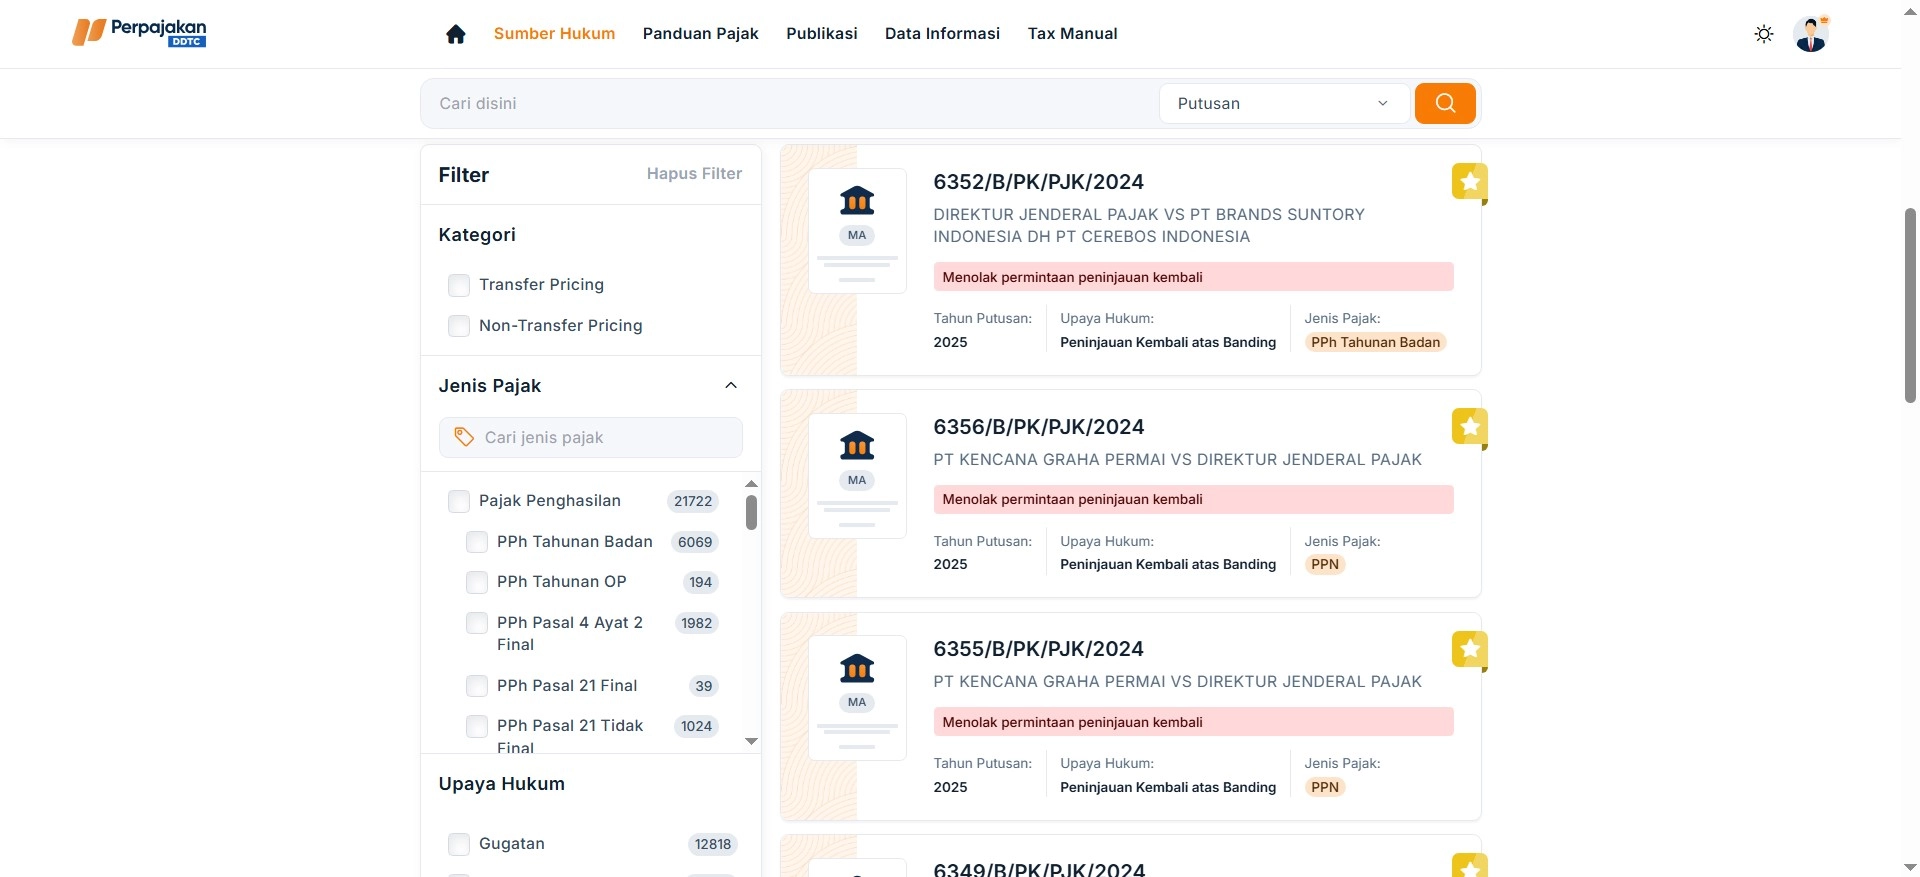Image resolution: width=1920 pixels, height=877 pixels.
Task: Click the tax list scroll-down arrow
Action: coord(751,741)
